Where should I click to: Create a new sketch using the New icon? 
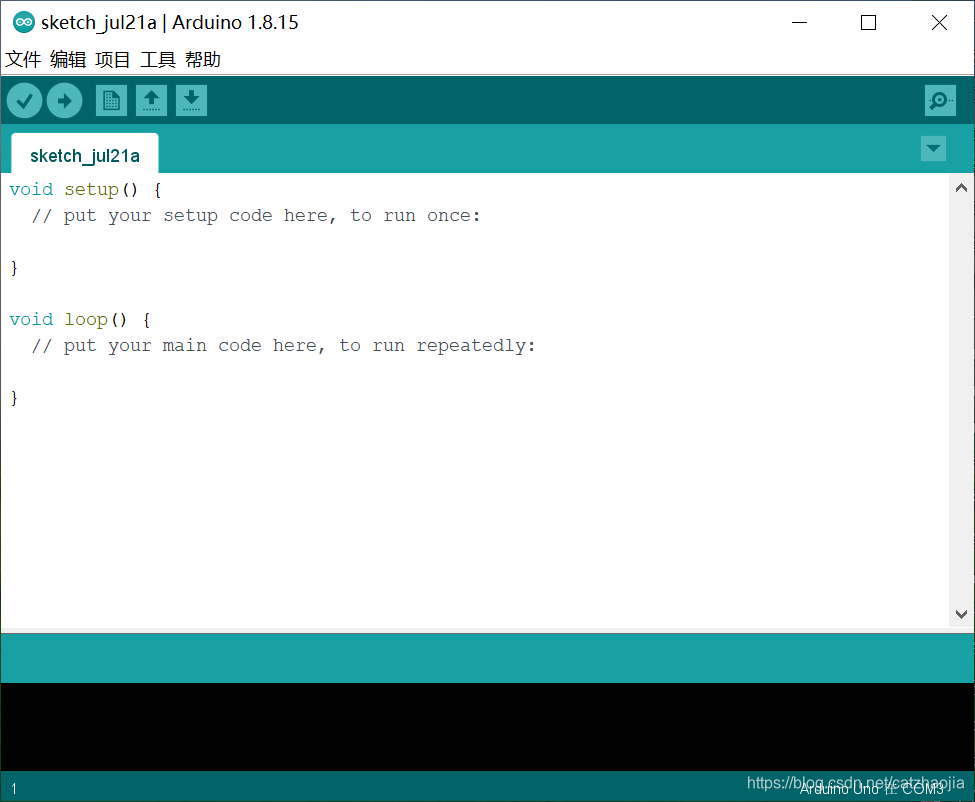coord(111,100)
